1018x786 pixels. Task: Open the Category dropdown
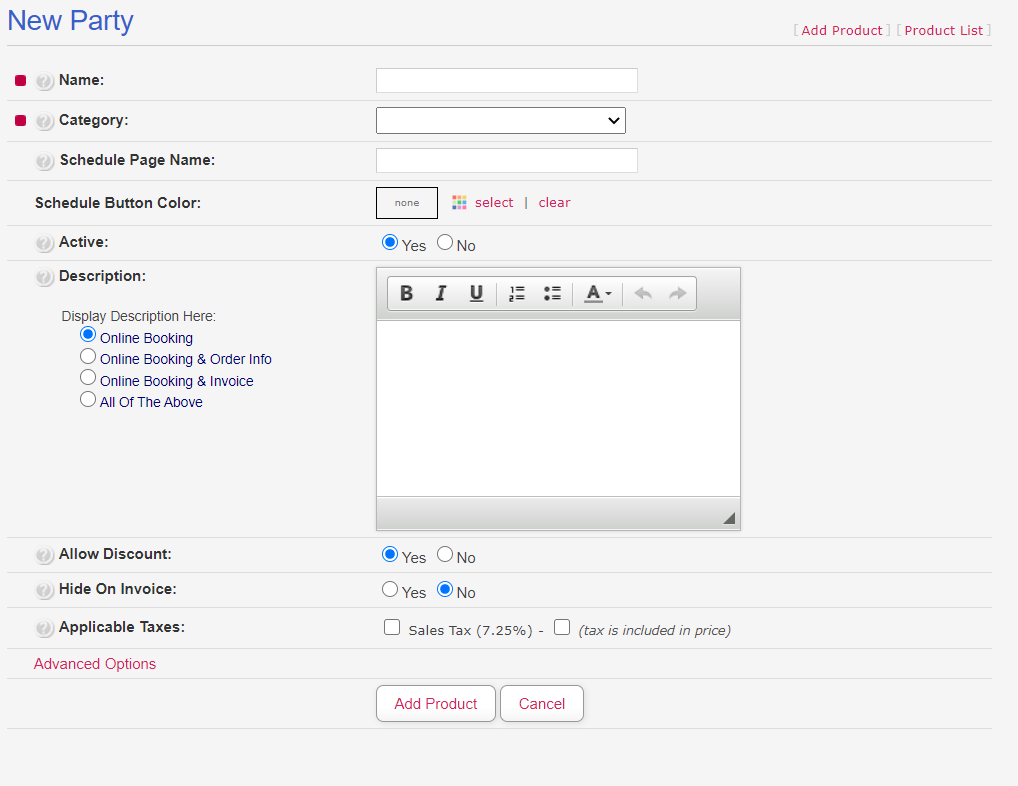501,121
